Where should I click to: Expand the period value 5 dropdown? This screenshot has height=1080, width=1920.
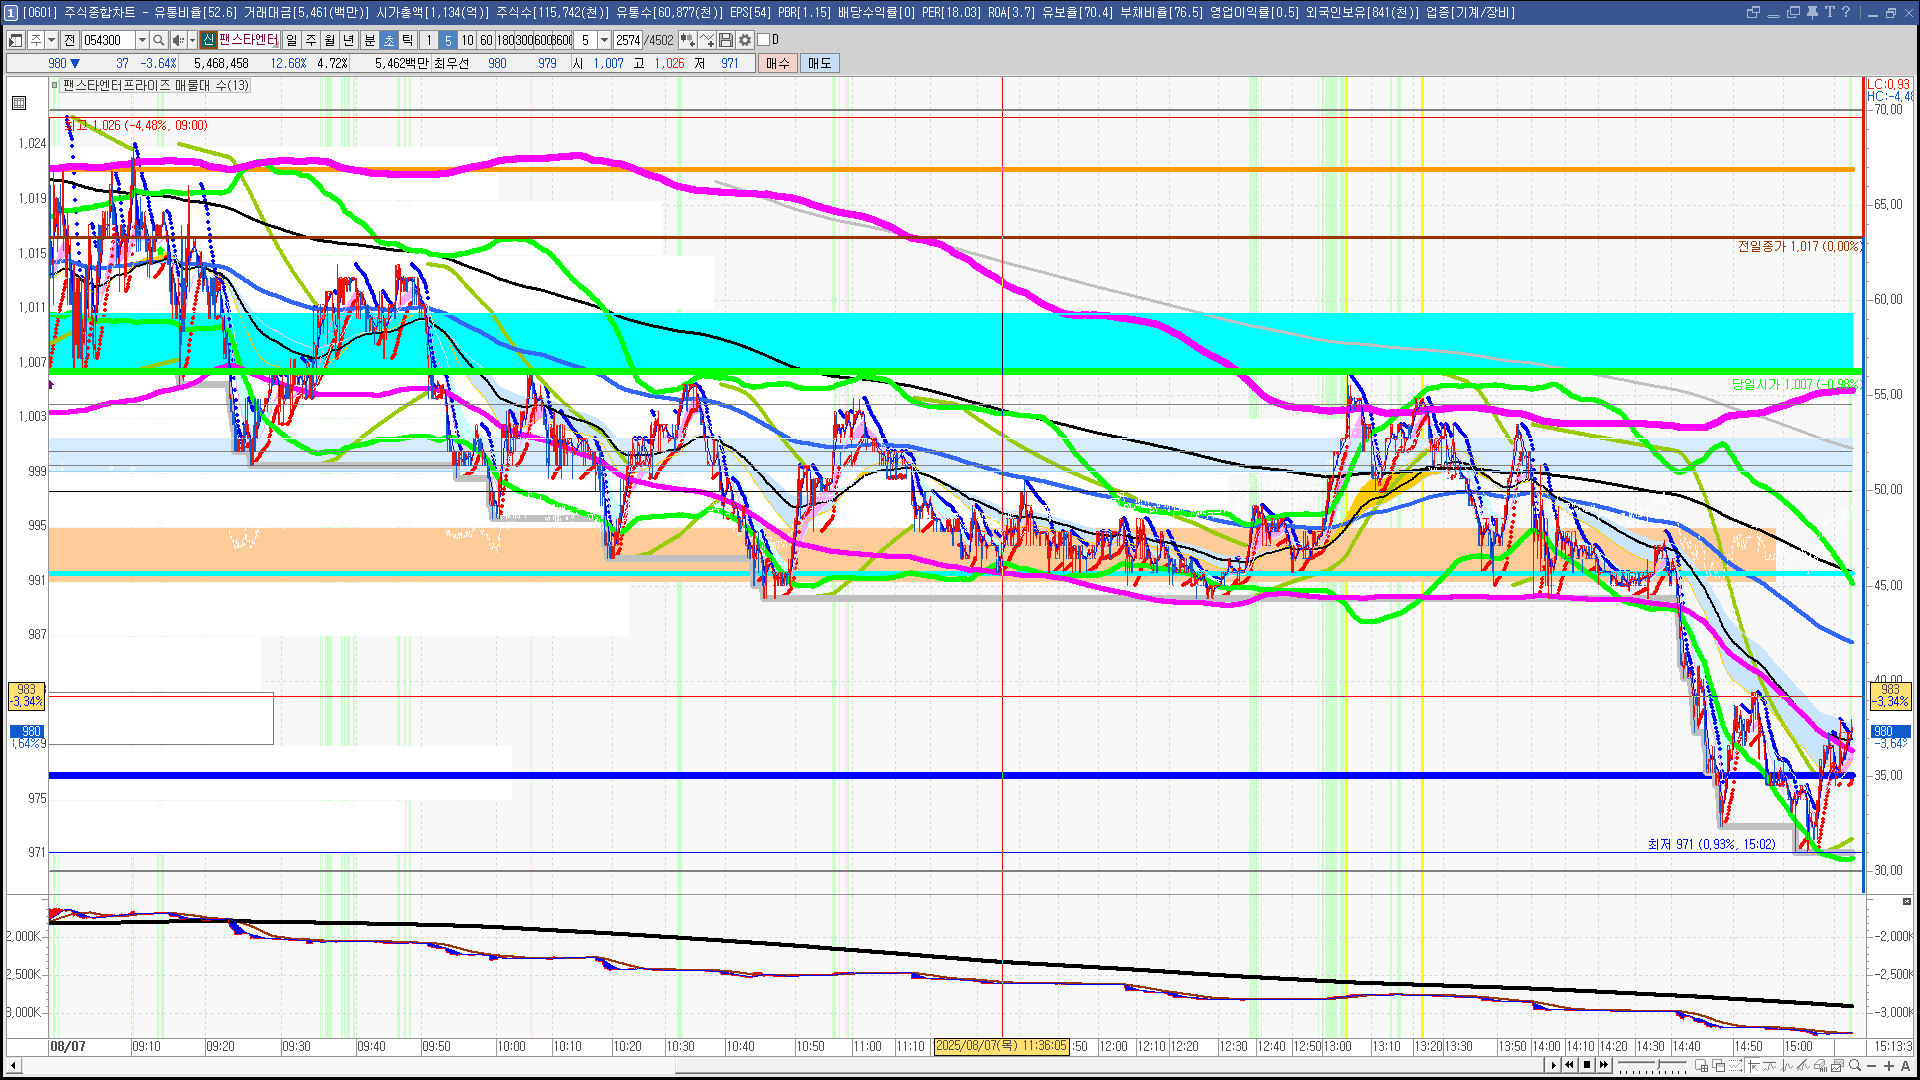[604, 40]
